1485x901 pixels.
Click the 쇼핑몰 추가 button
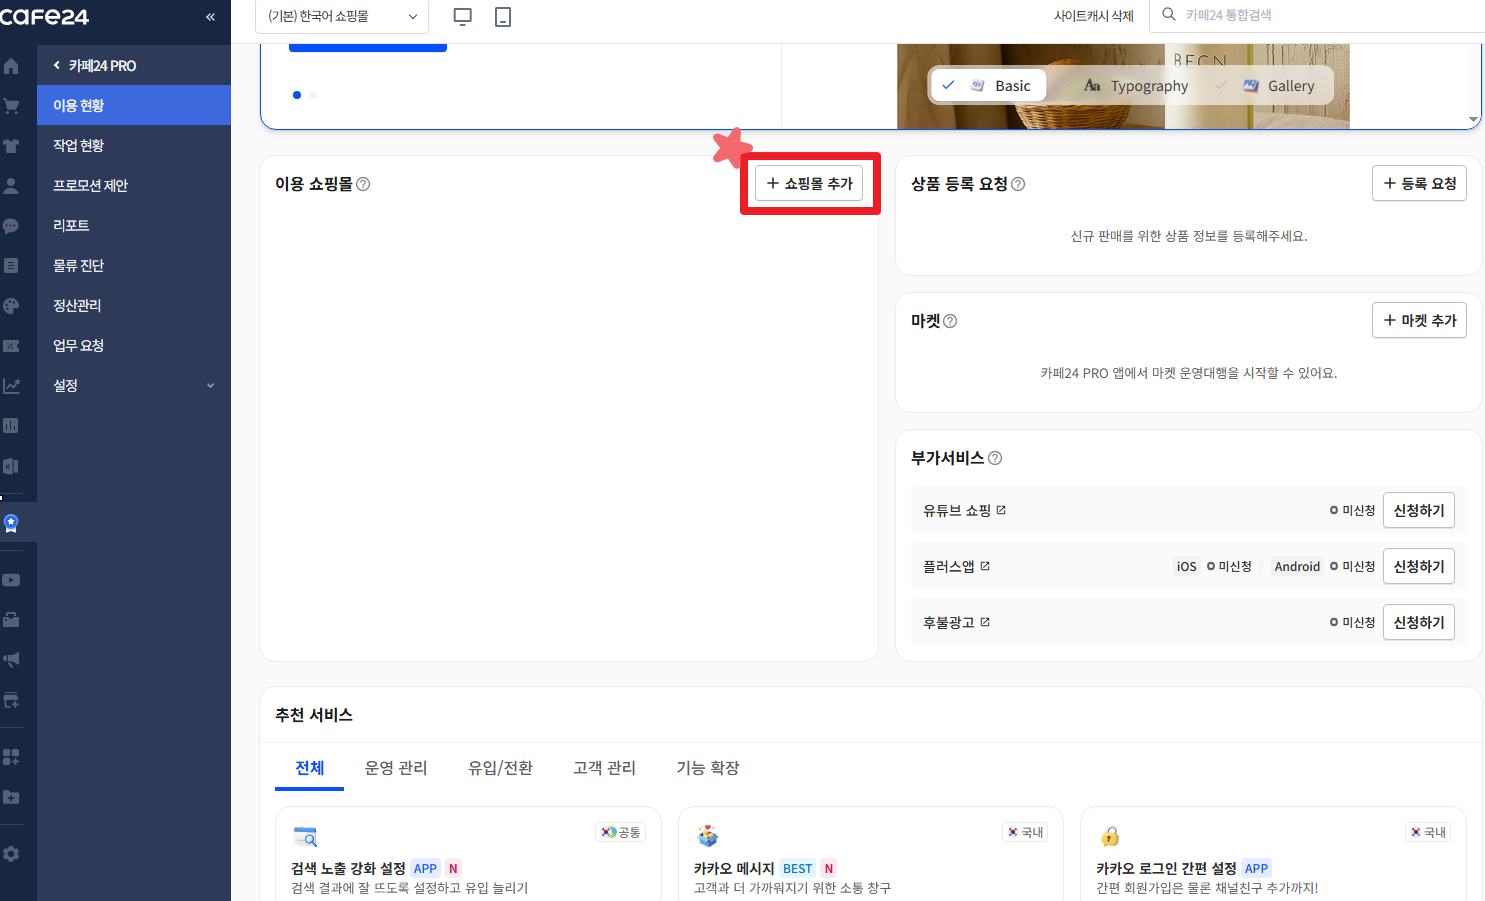[x=809, y=183]
